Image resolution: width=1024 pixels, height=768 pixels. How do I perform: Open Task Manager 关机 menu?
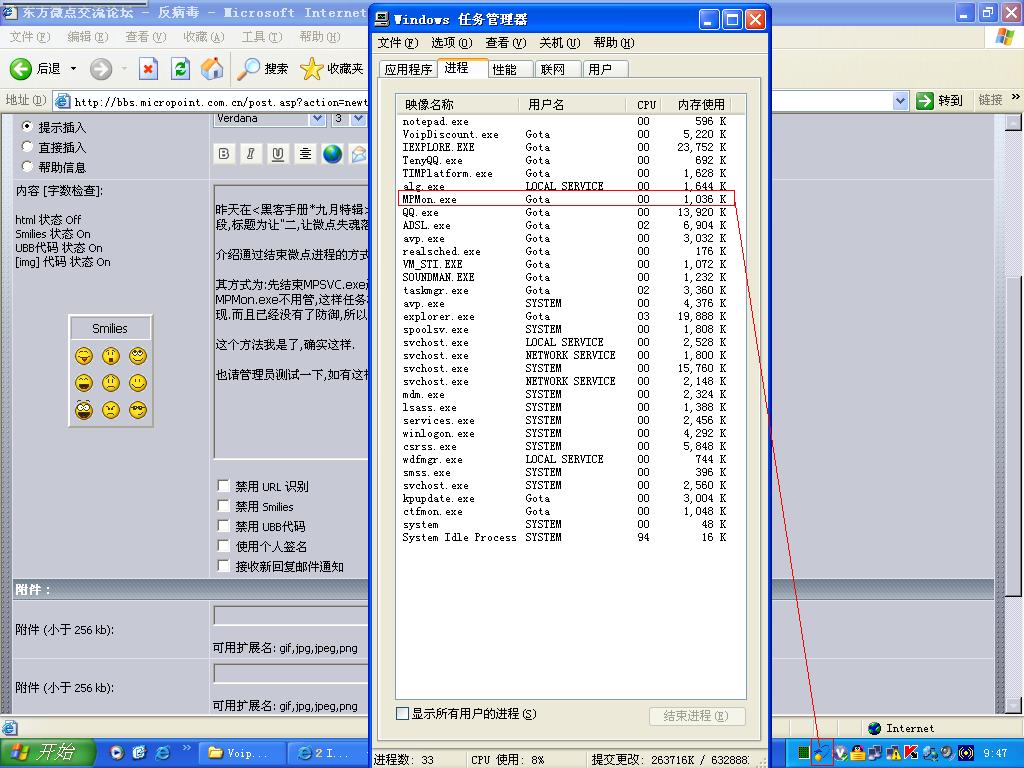560,43
